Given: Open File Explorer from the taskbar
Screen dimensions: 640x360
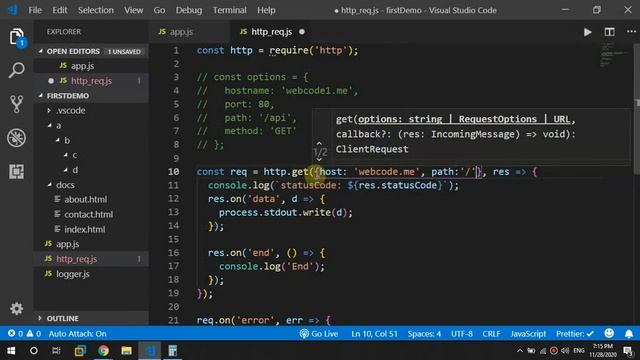Looking at the screenshot, I should tap(126, 351).
